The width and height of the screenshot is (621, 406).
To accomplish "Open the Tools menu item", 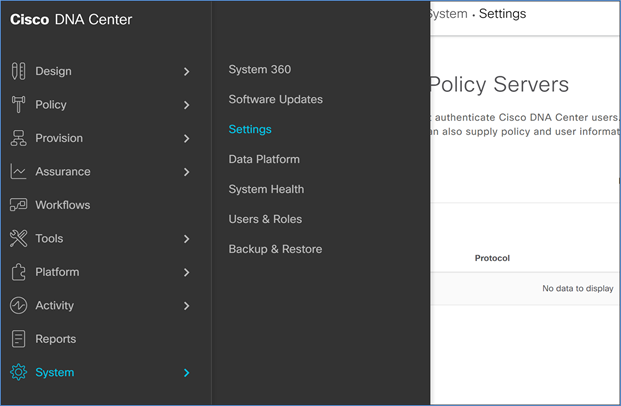I will click(49, 238).
